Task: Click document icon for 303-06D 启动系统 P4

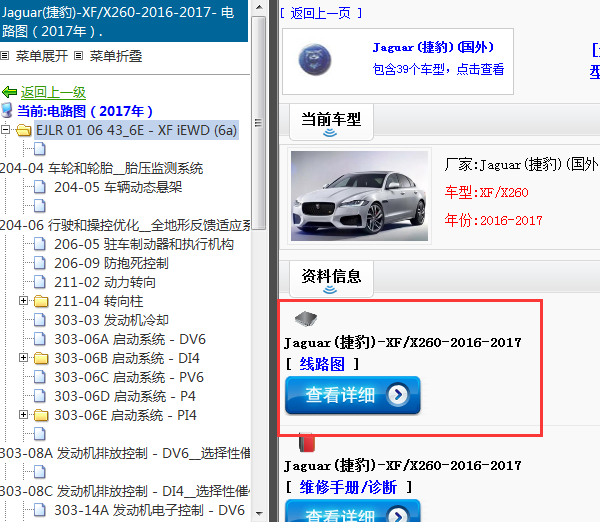Action: click(40, 396)
